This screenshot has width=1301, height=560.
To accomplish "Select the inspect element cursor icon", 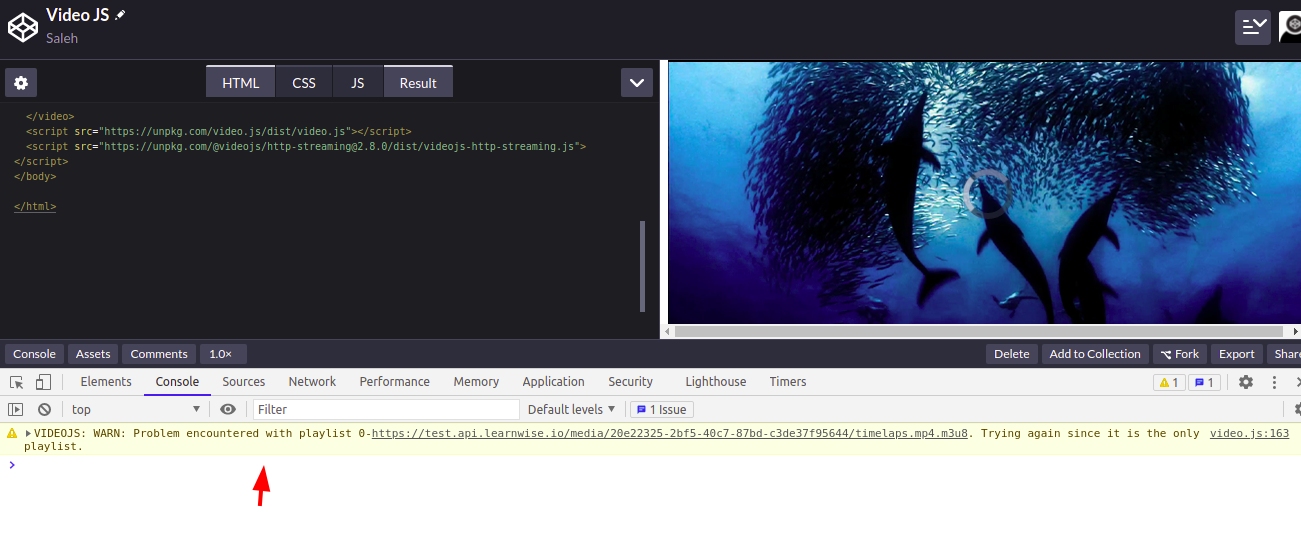I will click(x=17, y=382).
